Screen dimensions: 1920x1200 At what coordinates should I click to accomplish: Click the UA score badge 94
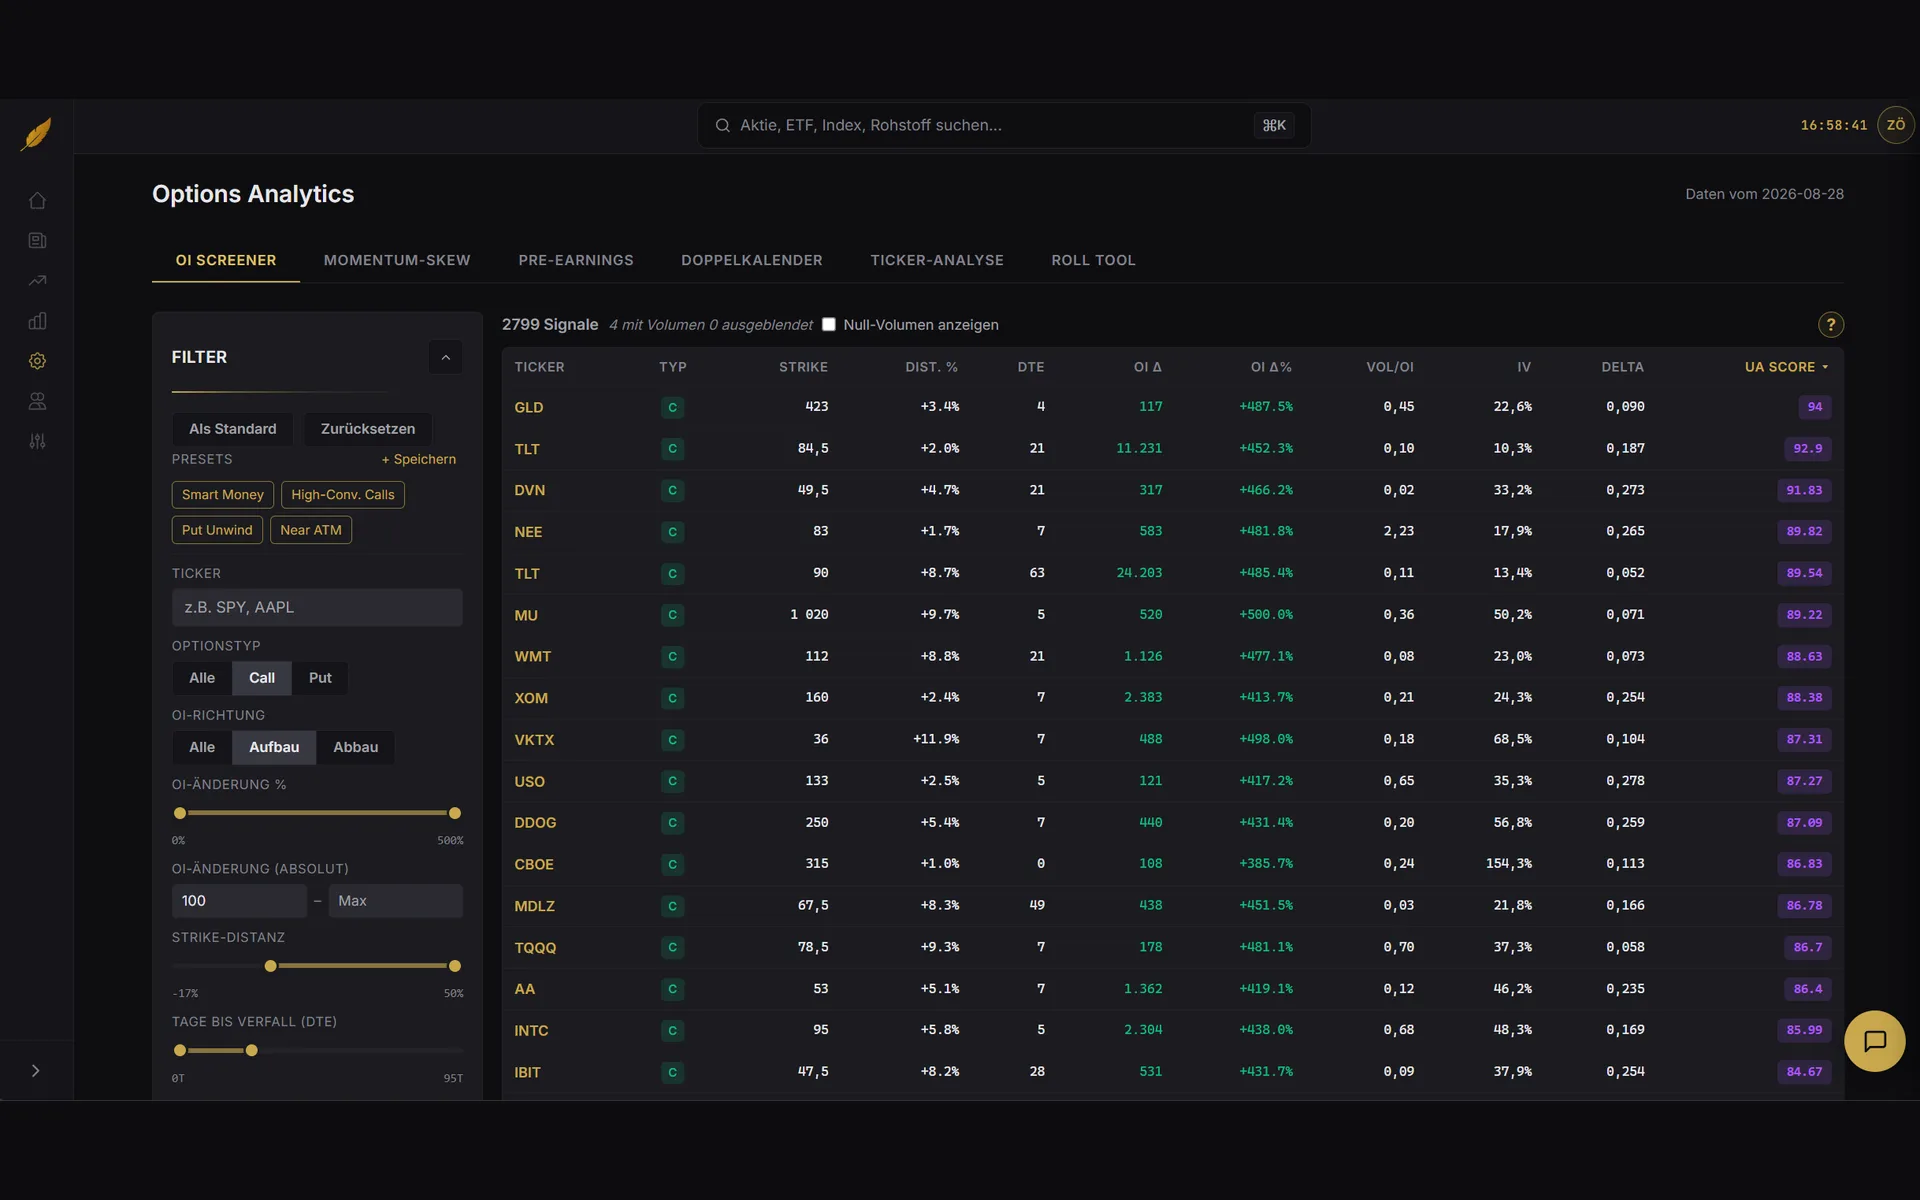[1814, 407]
